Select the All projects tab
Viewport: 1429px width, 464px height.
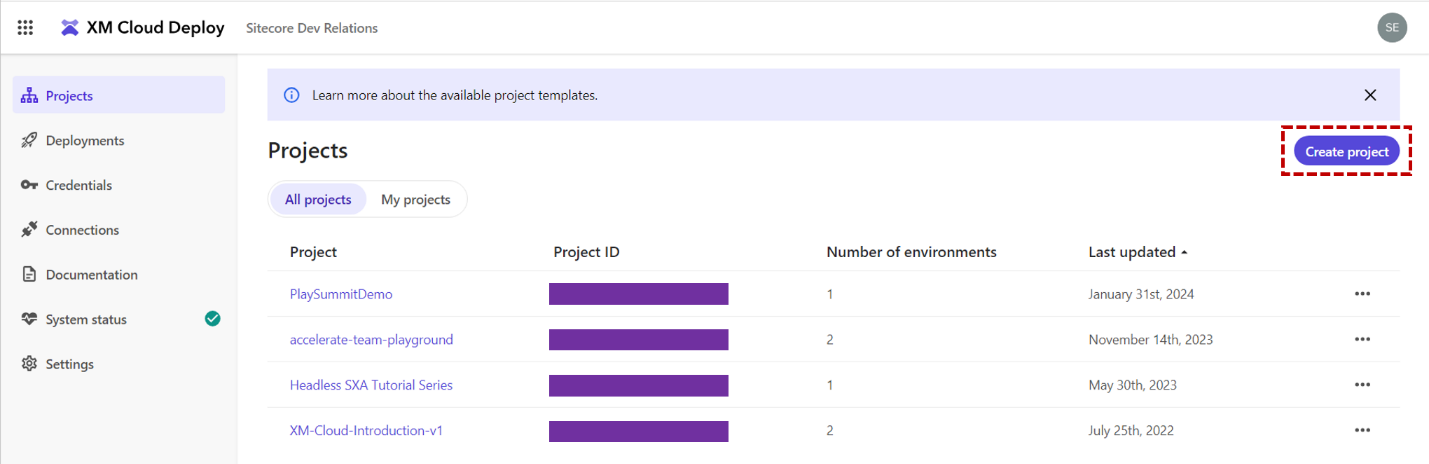pyautogui.click(x=318, y=200)
